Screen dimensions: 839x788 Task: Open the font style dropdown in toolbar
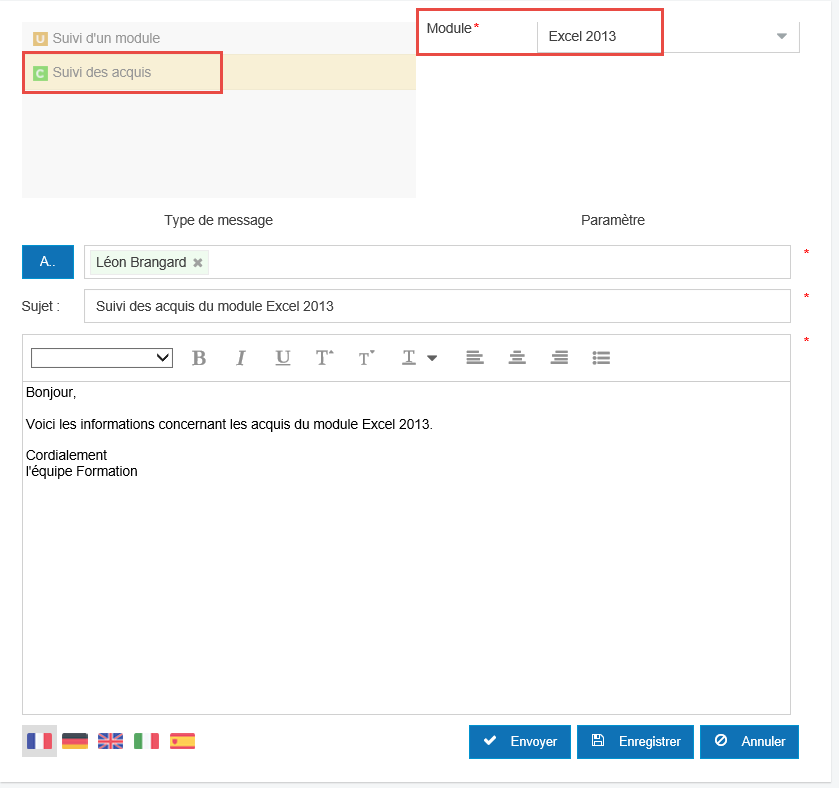click(x=102, y=358)
